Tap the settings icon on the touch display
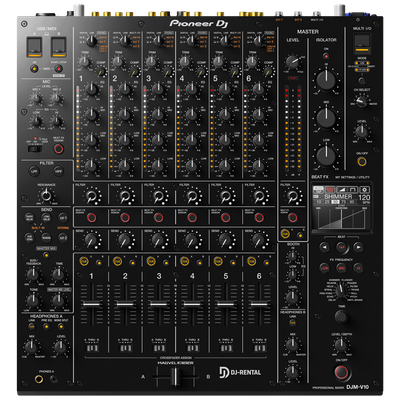 coord(365,189)
